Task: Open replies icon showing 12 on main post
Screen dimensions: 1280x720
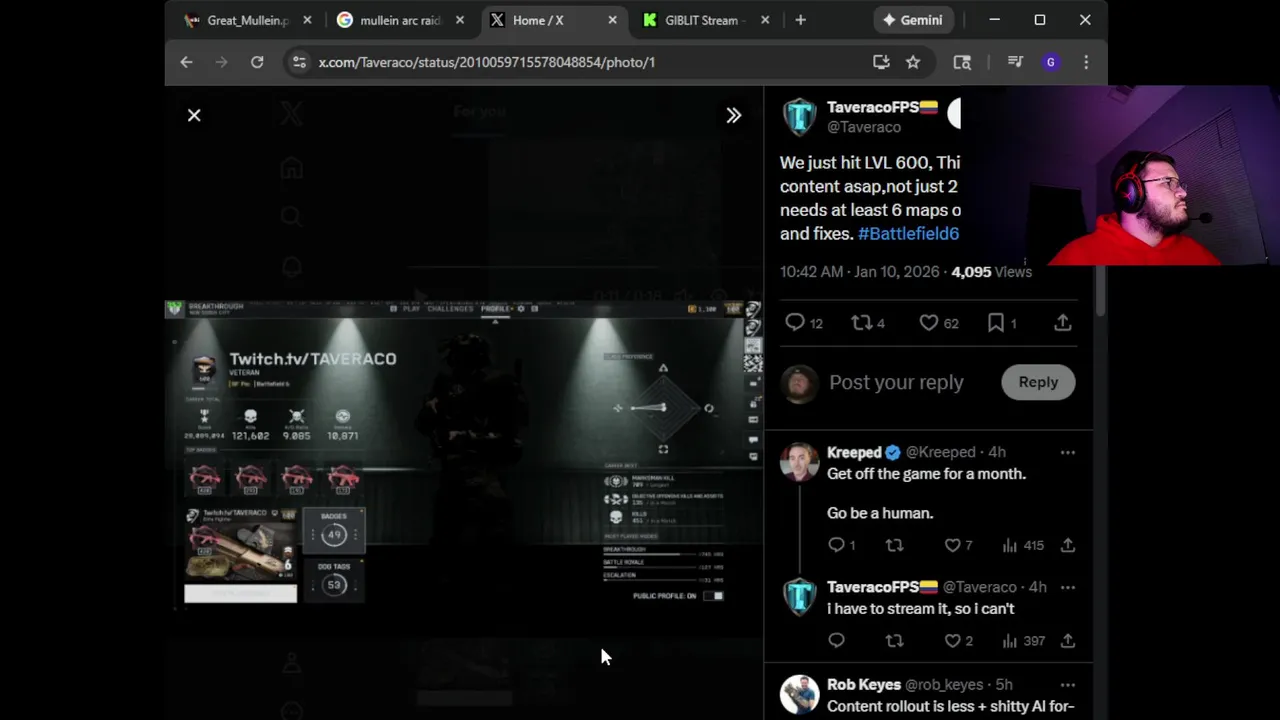Action: (803, 323)
